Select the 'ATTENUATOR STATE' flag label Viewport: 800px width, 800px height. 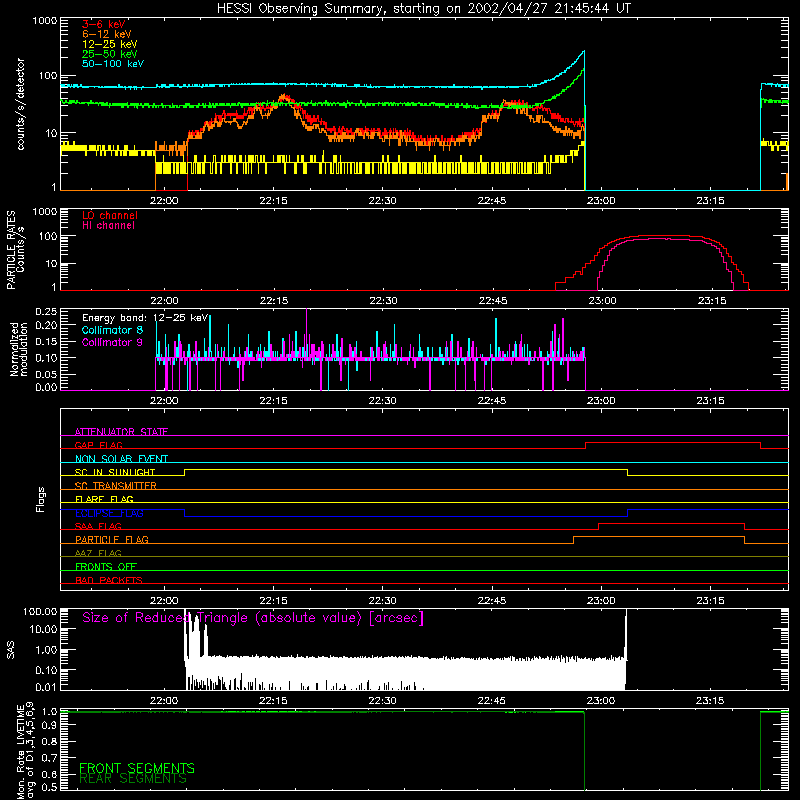point(121,432)
